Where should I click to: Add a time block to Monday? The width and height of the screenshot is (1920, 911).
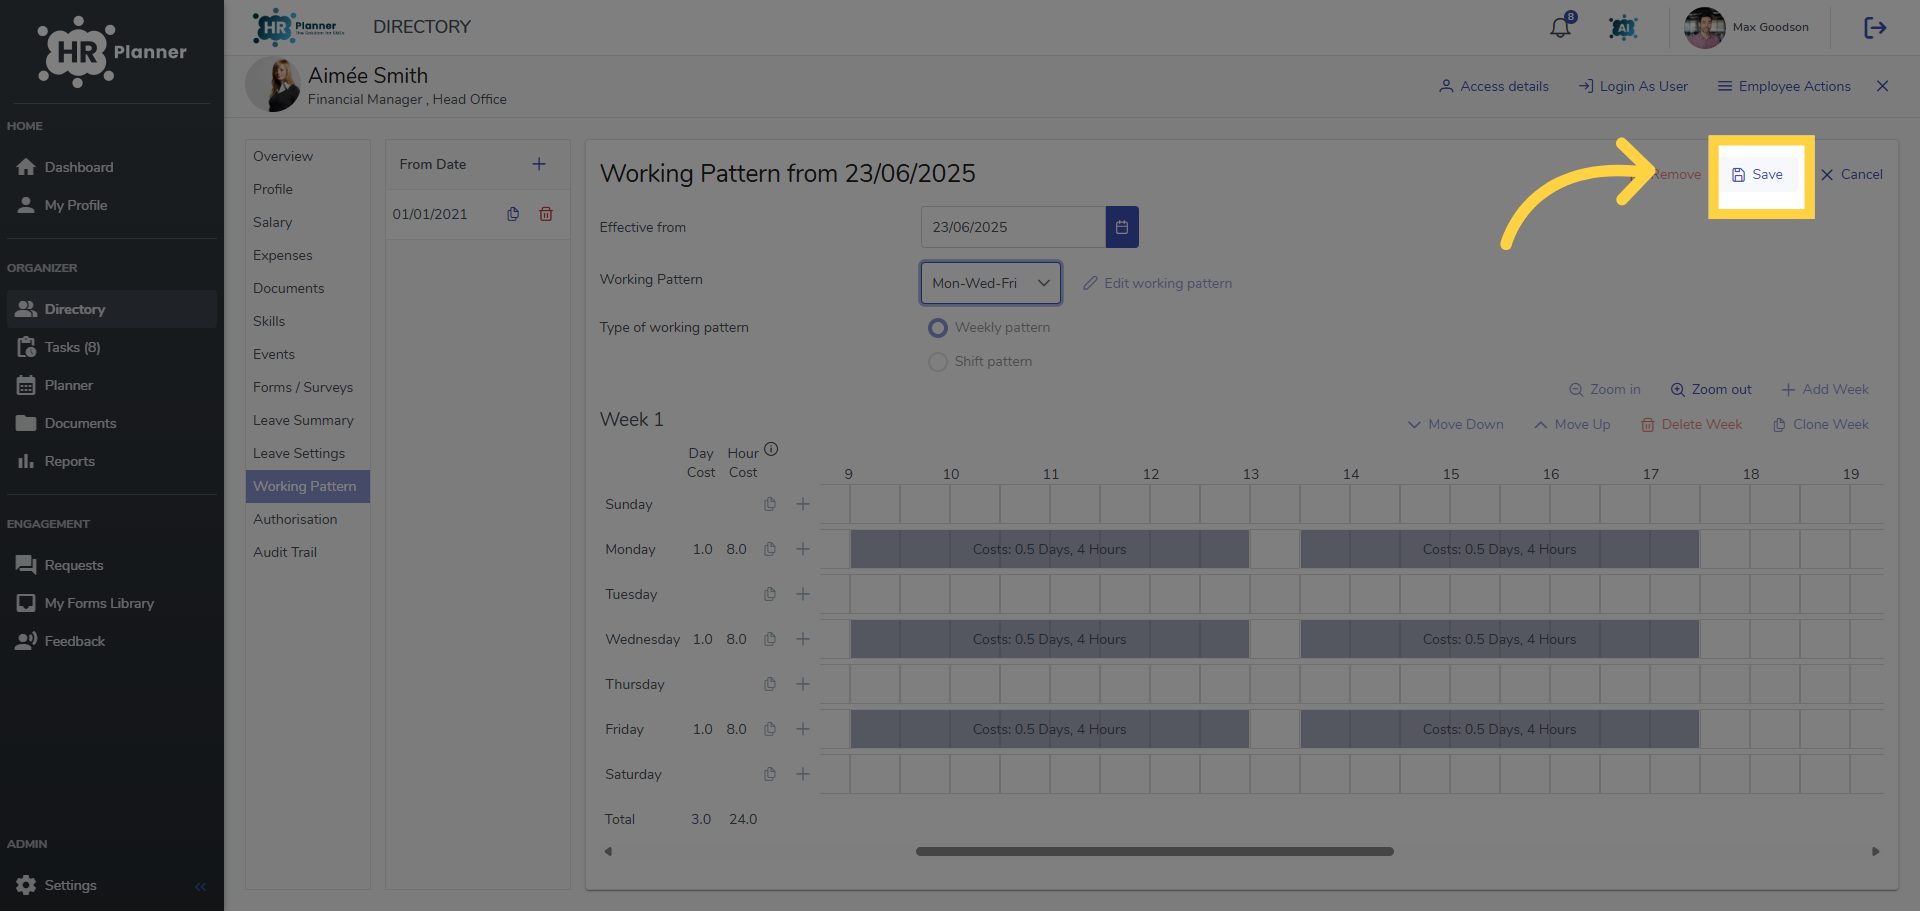coord(803,549)
